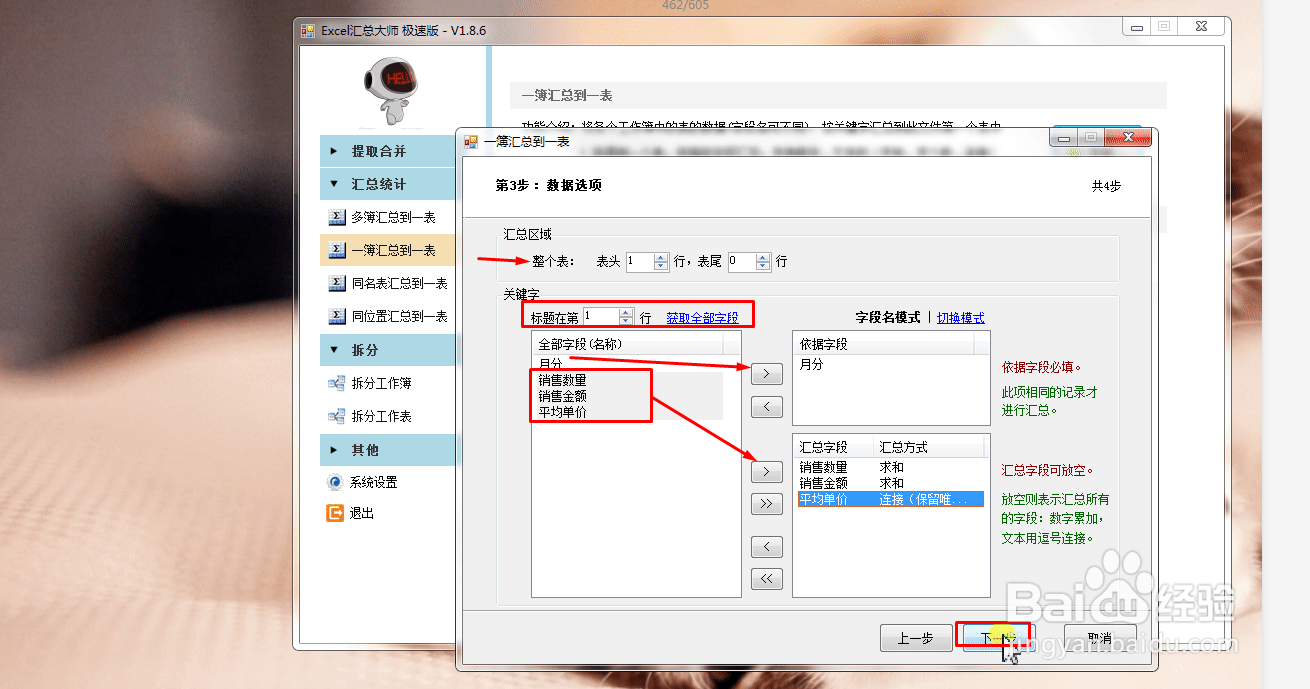Open 同位置汇总到一表 in the sidebar
The height and width of the screenshot is (689, 1310).
(x=399, y=316)
